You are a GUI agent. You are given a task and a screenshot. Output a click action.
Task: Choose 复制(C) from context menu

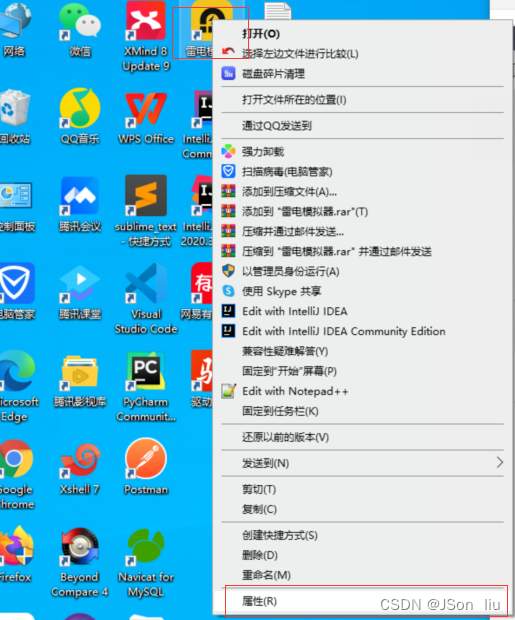click(x=259, y=509)
